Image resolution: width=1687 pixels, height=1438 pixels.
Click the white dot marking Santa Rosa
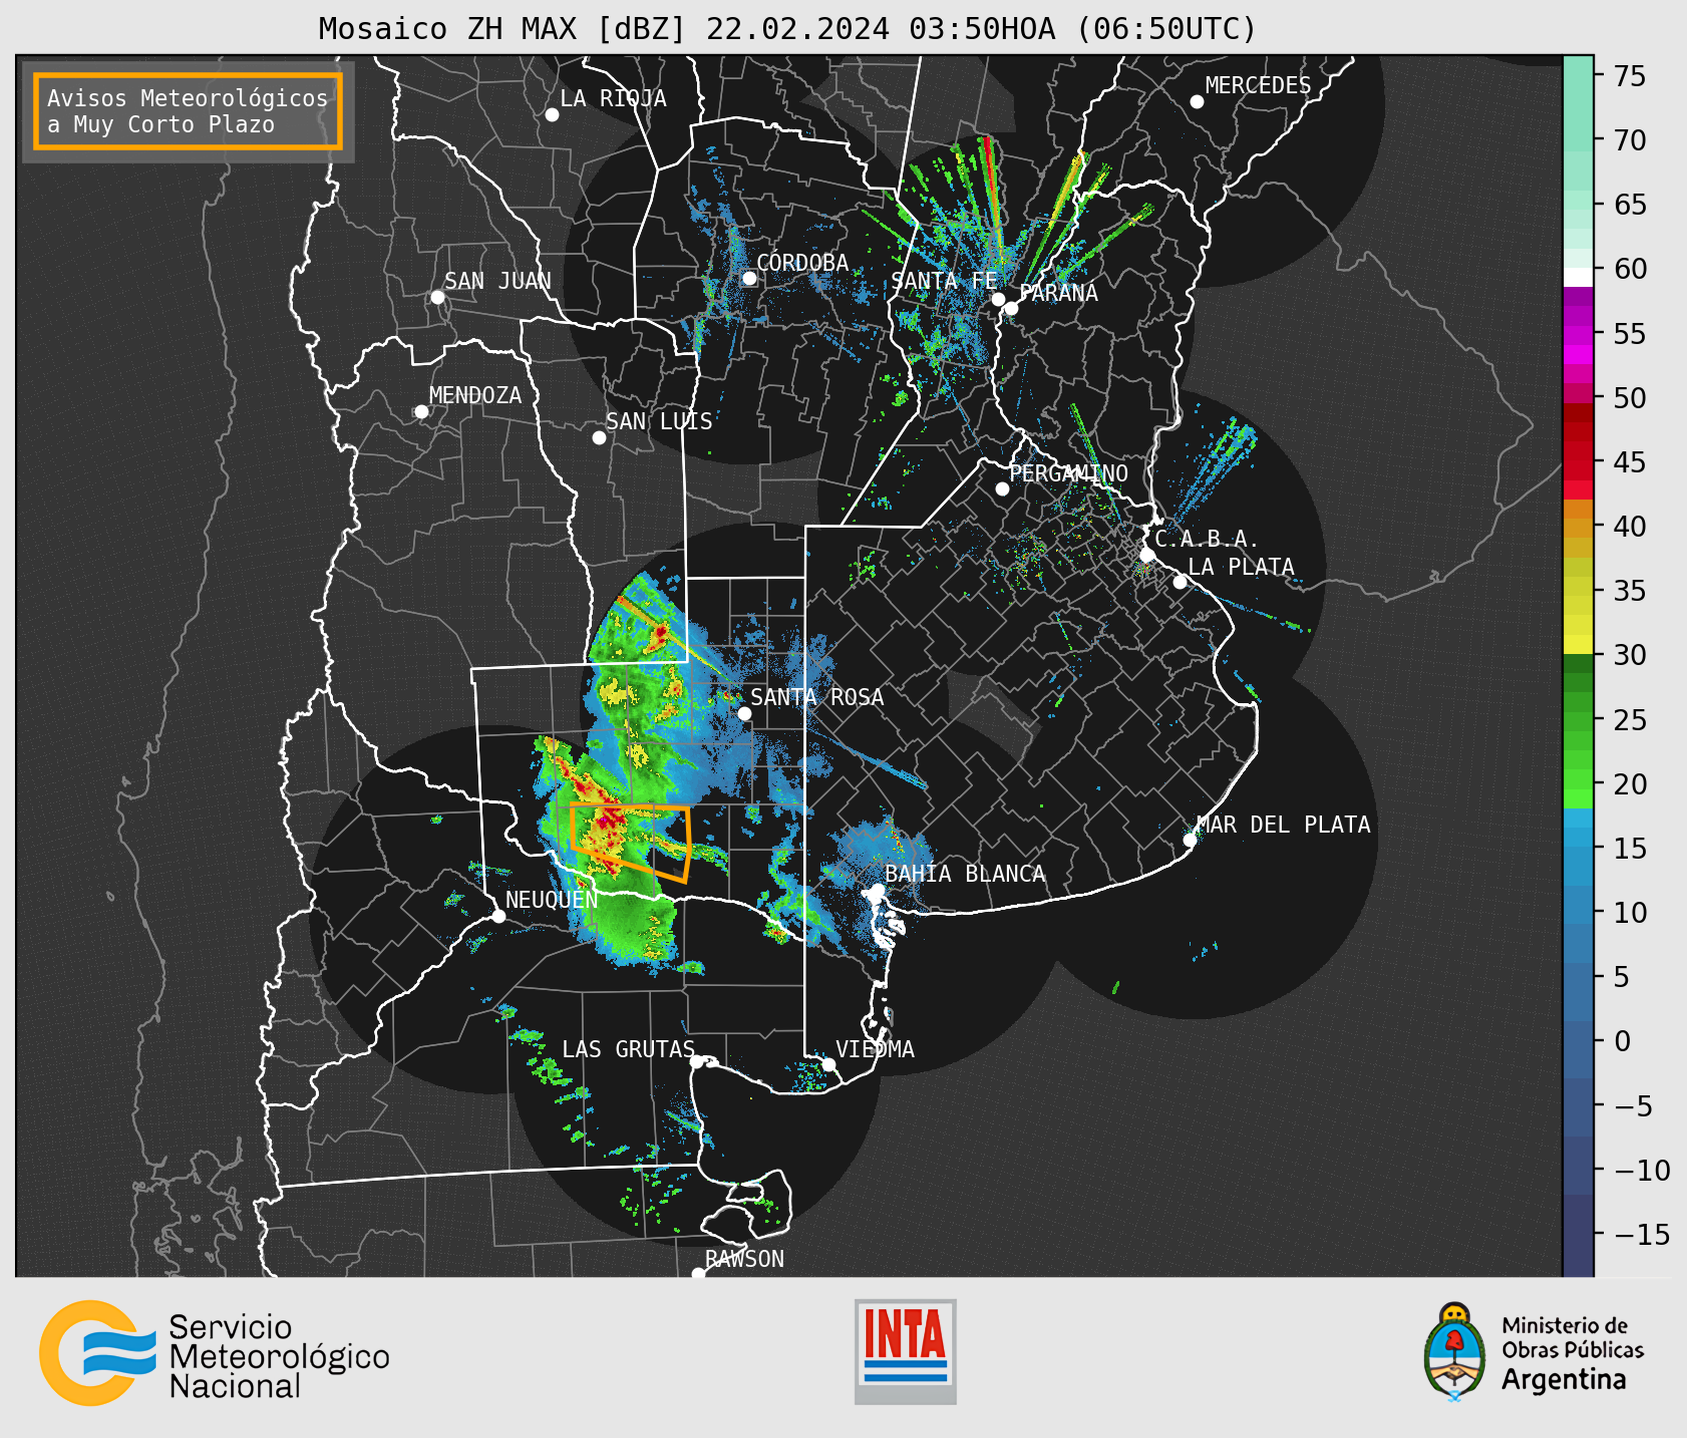(744, 713)
